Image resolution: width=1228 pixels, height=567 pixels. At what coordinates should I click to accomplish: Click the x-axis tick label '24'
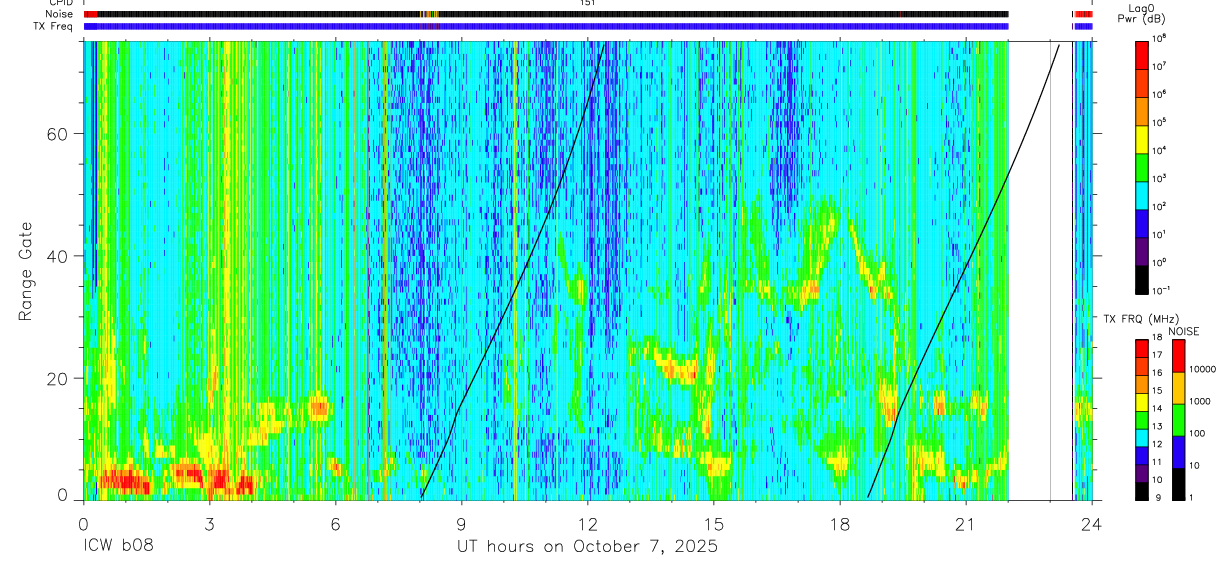coord(1092,524)
